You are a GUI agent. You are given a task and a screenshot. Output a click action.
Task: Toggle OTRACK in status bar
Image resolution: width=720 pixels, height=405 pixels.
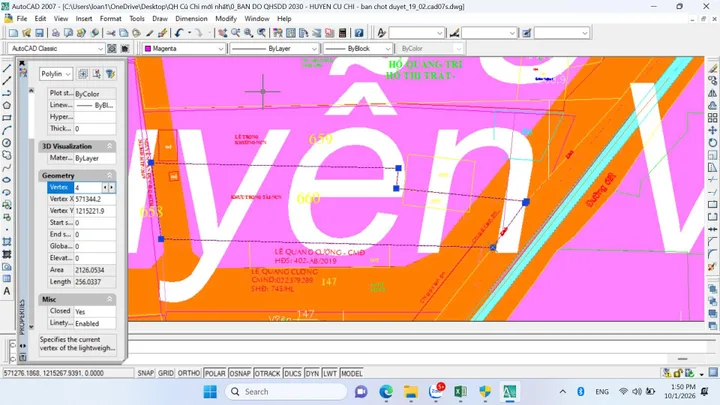(x=267, y=373)
